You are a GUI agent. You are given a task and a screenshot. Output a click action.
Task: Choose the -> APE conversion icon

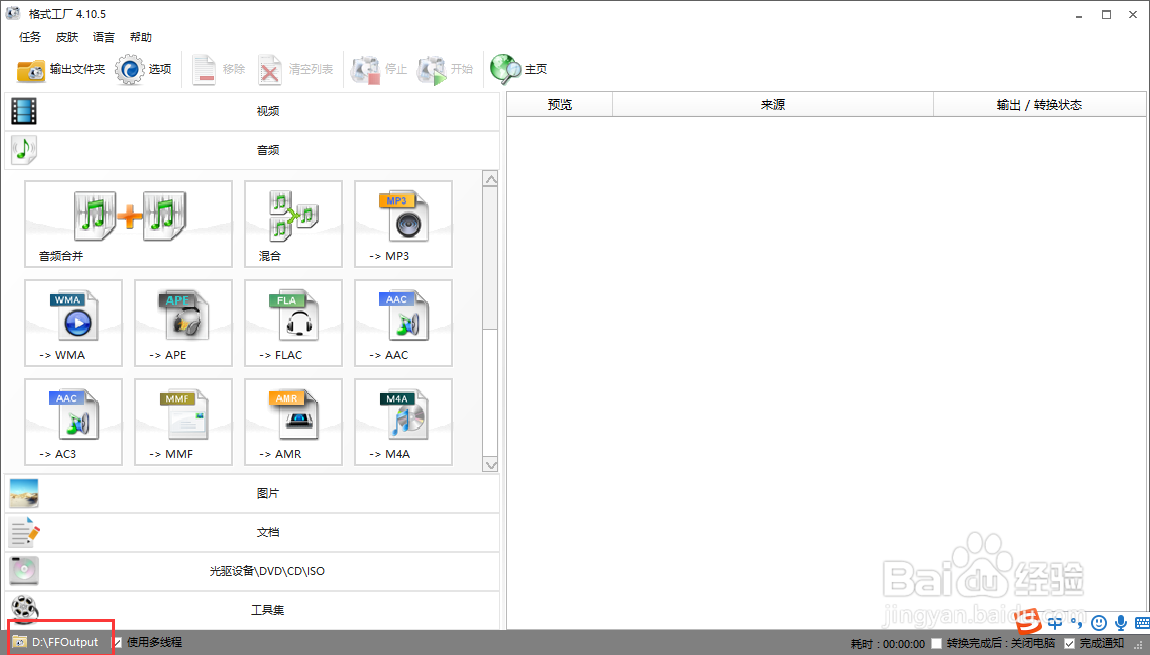183,323
